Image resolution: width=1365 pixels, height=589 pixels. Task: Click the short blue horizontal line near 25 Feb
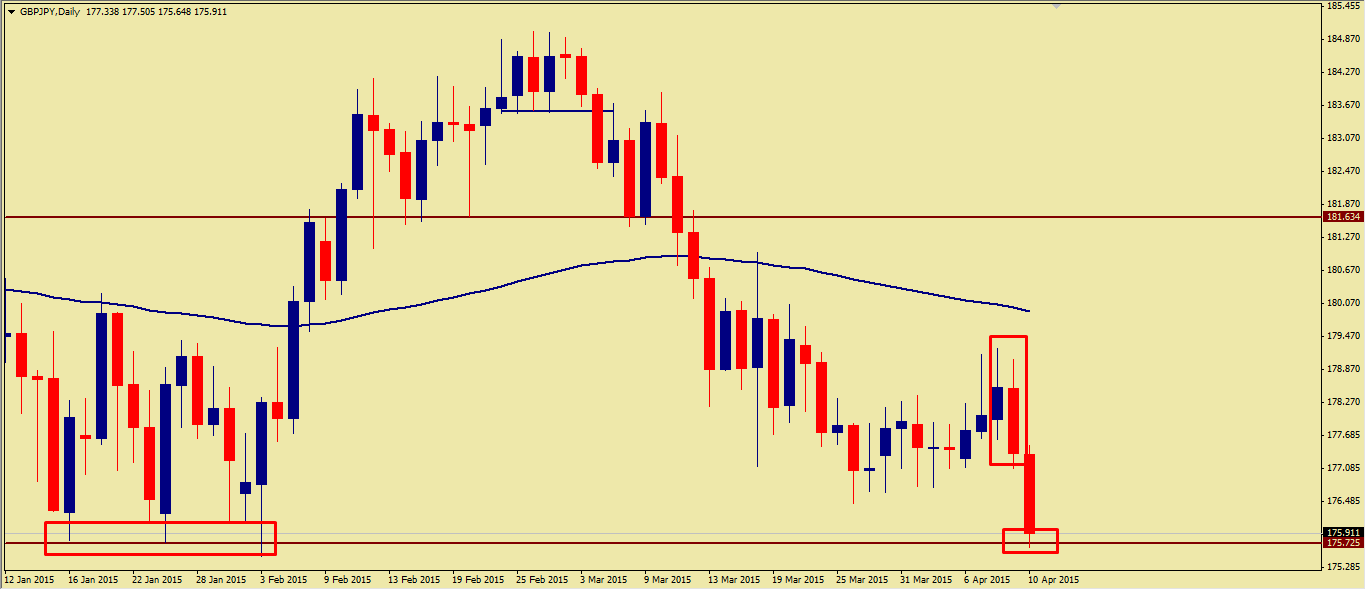pos(556,111)
